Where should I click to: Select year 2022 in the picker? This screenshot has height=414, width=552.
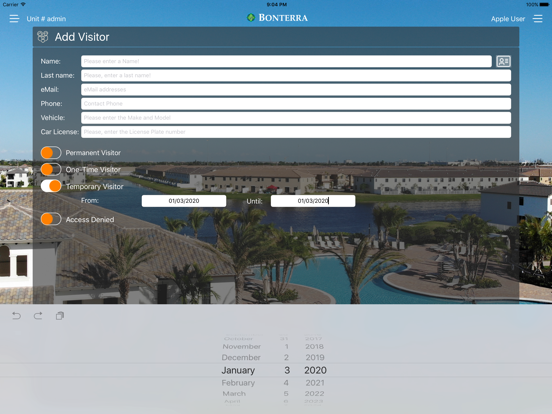[314, 394]
